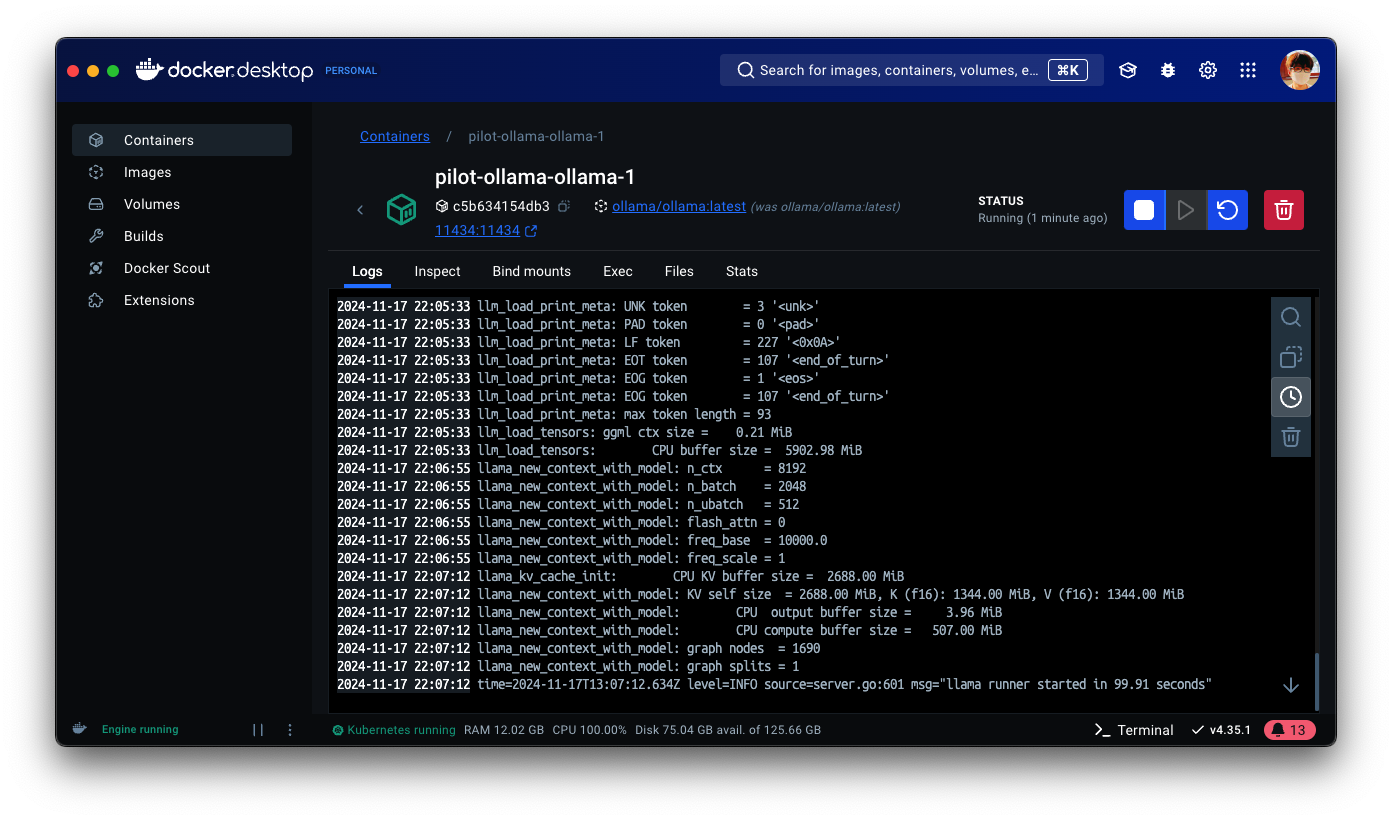Click the 'Running (1 minute ago)' status text
This screenshot has height=820, width=1392.
(x=1043, y=218)
